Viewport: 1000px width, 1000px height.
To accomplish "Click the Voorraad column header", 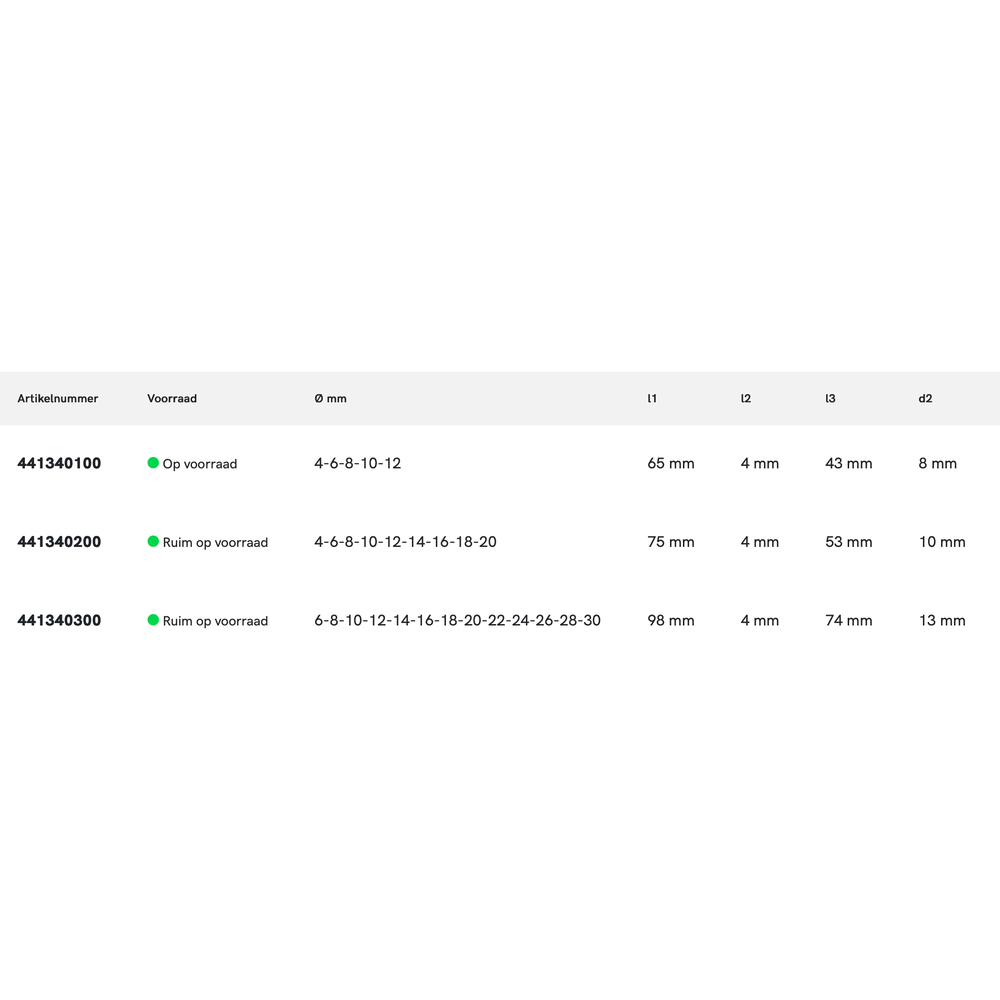I will 172,398.
